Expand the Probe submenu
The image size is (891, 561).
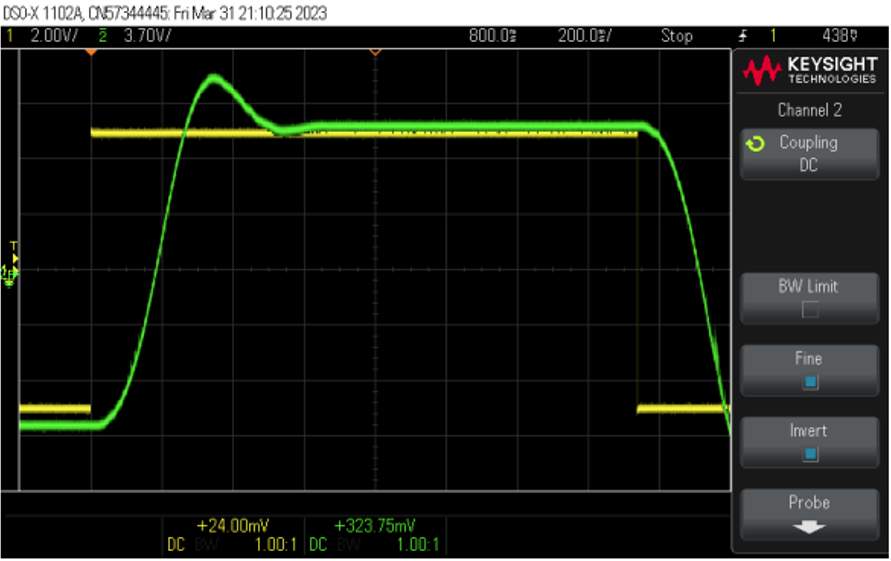[808, 513]
